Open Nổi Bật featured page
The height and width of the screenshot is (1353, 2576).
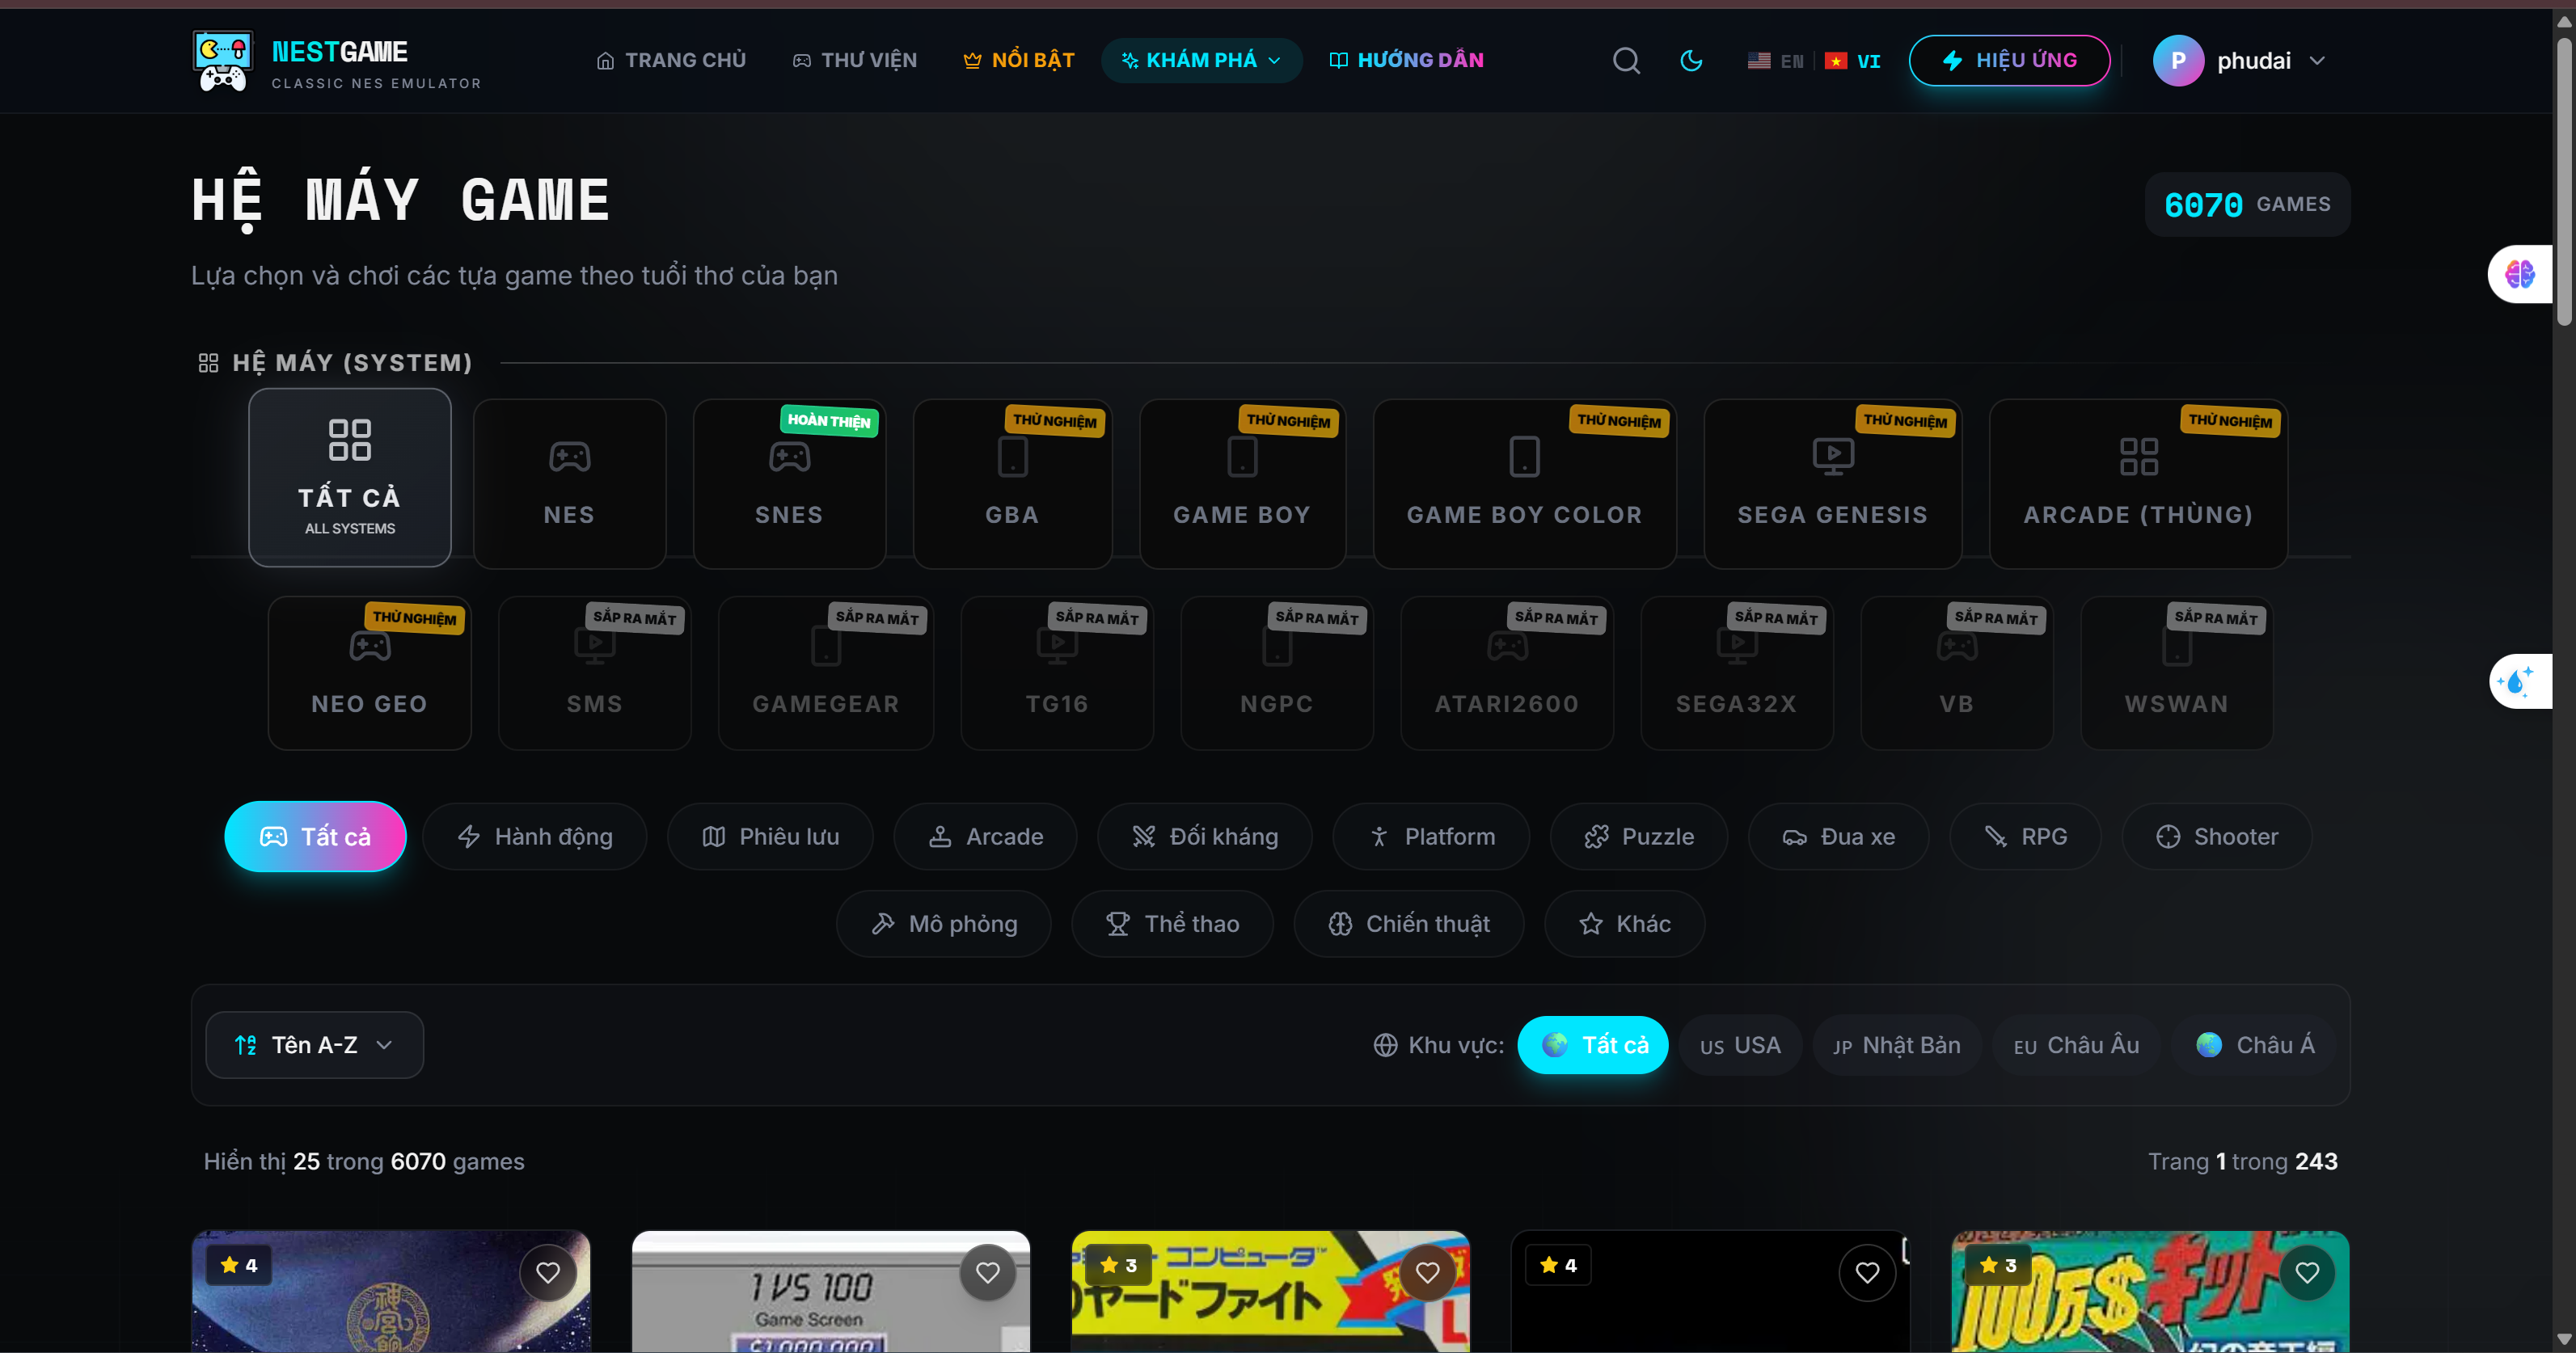pyautogui.click(x=1019, y=61)
